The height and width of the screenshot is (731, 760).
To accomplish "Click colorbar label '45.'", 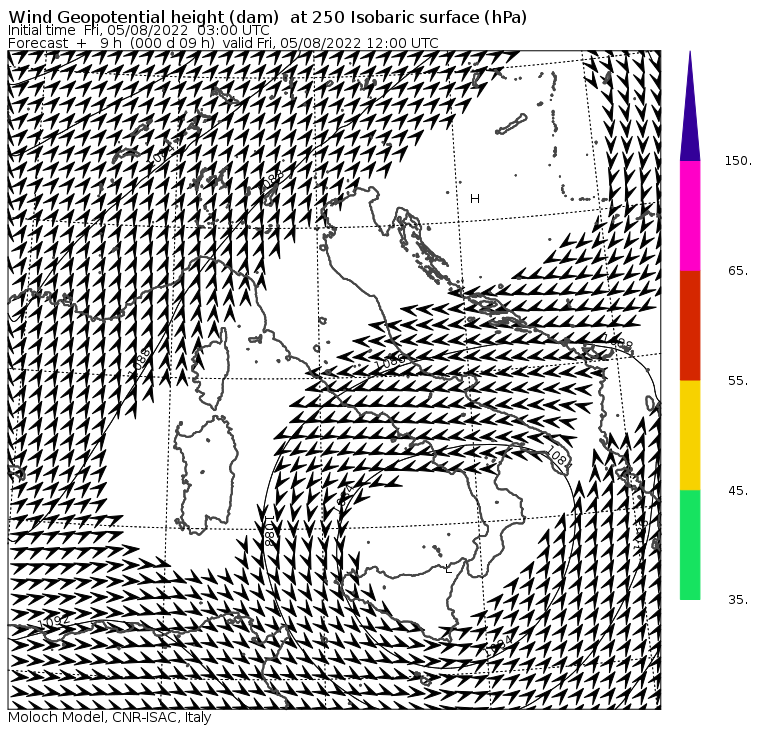I will (738, 491).
